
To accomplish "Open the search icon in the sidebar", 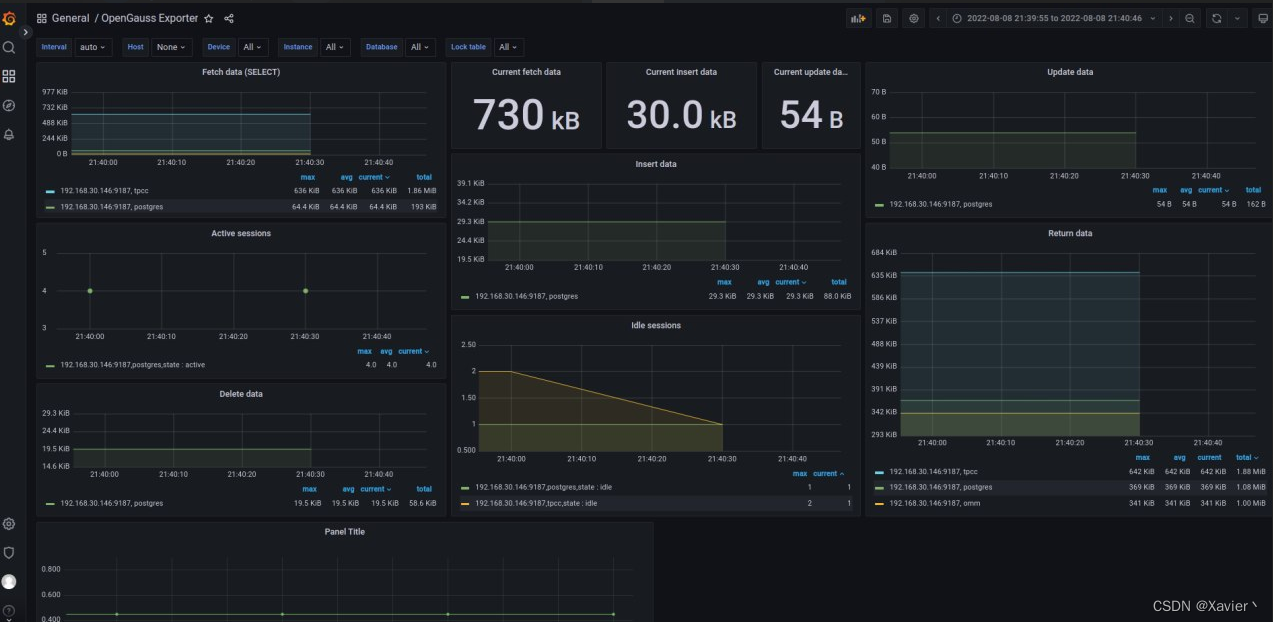I will [9, 47].
